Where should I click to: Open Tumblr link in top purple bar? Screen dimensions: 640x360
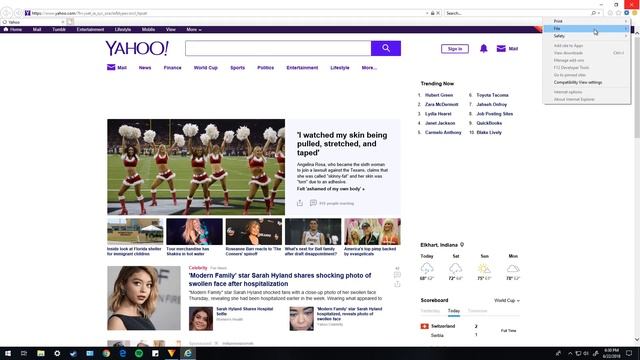click(x=59, y=29)
